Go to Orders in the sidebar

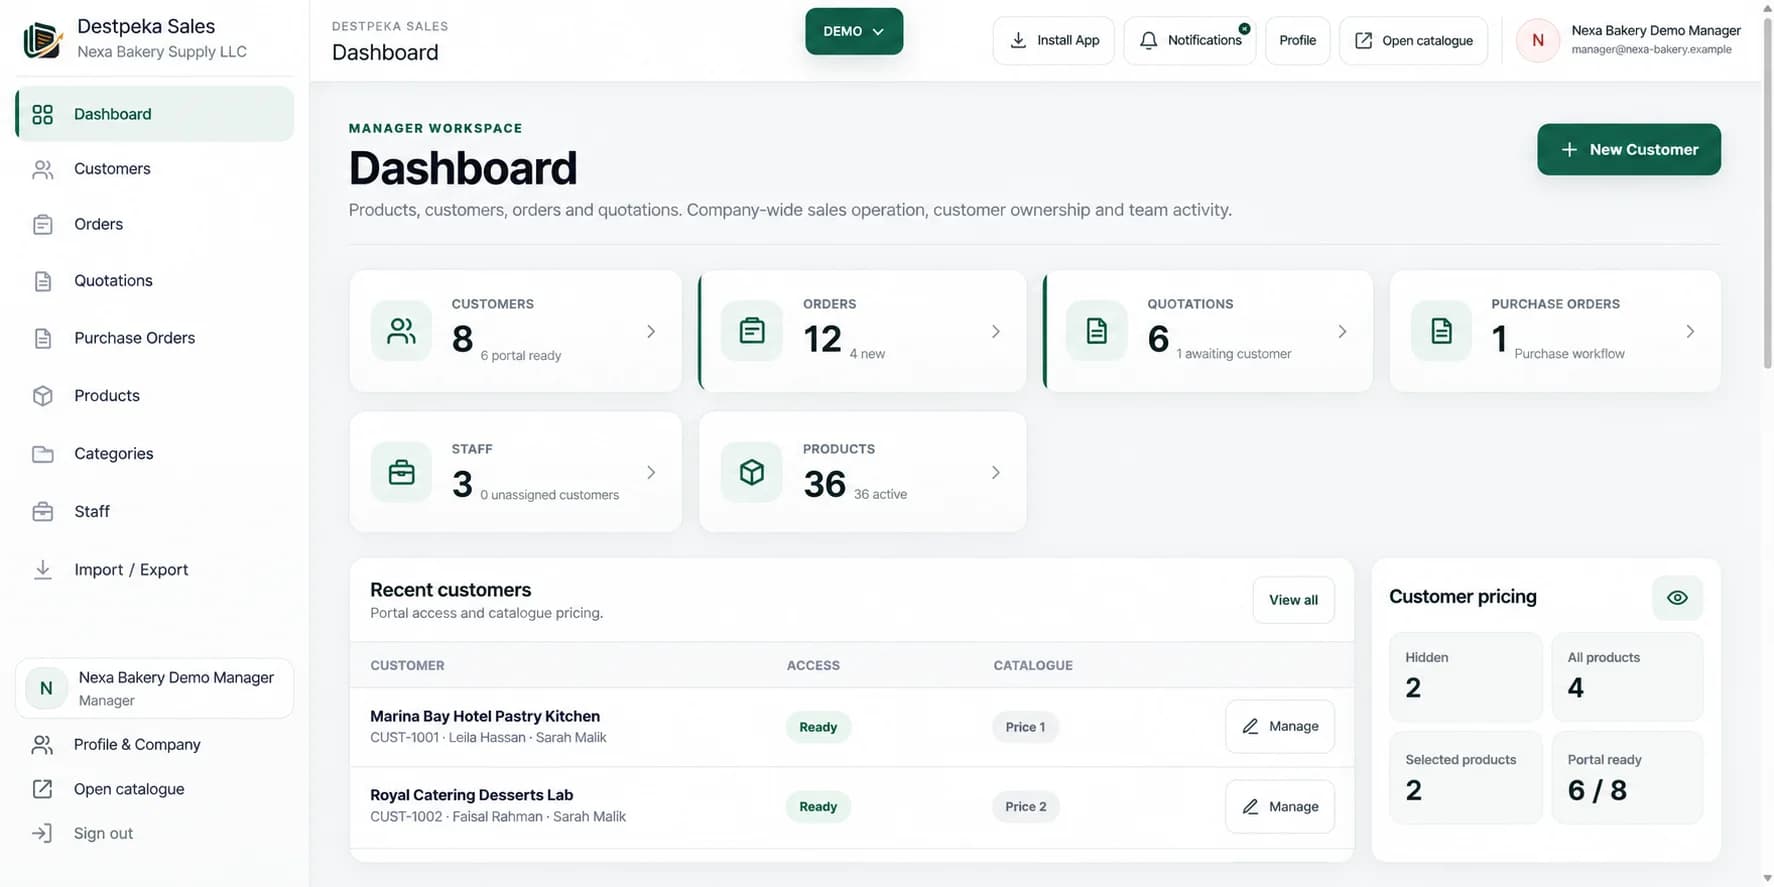155,224
